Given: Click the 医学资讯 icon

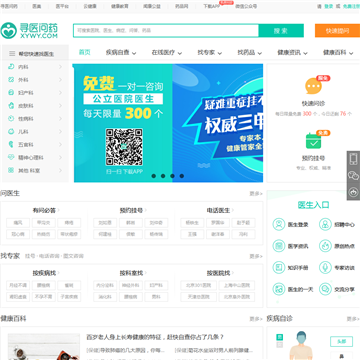Looking at the screenshot, I should [279, 246].
